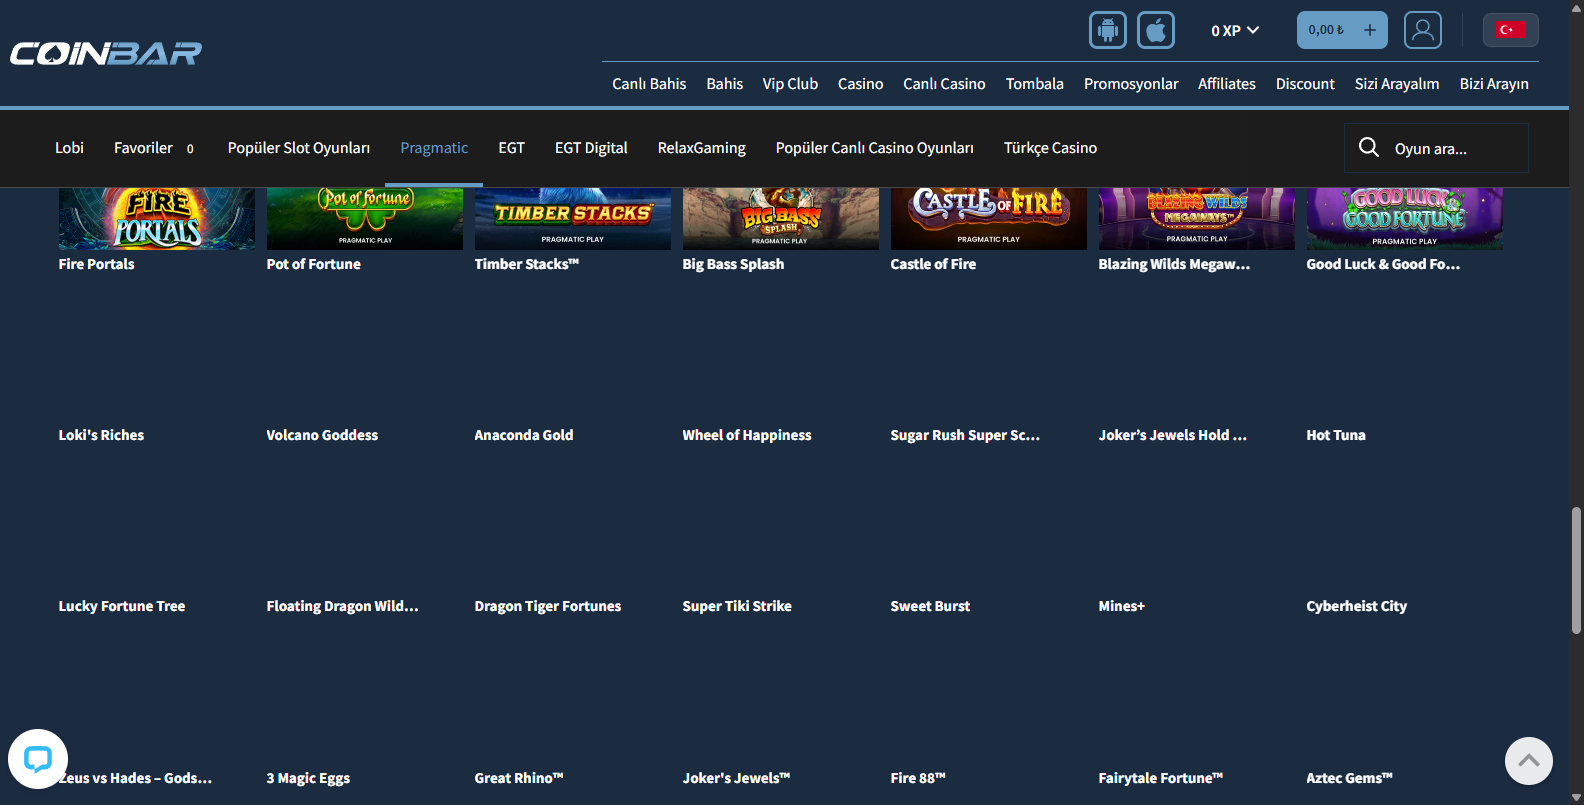Expand the 0 XP dropdown
Screen dimensions: 1584x805
click(1235, 31)
